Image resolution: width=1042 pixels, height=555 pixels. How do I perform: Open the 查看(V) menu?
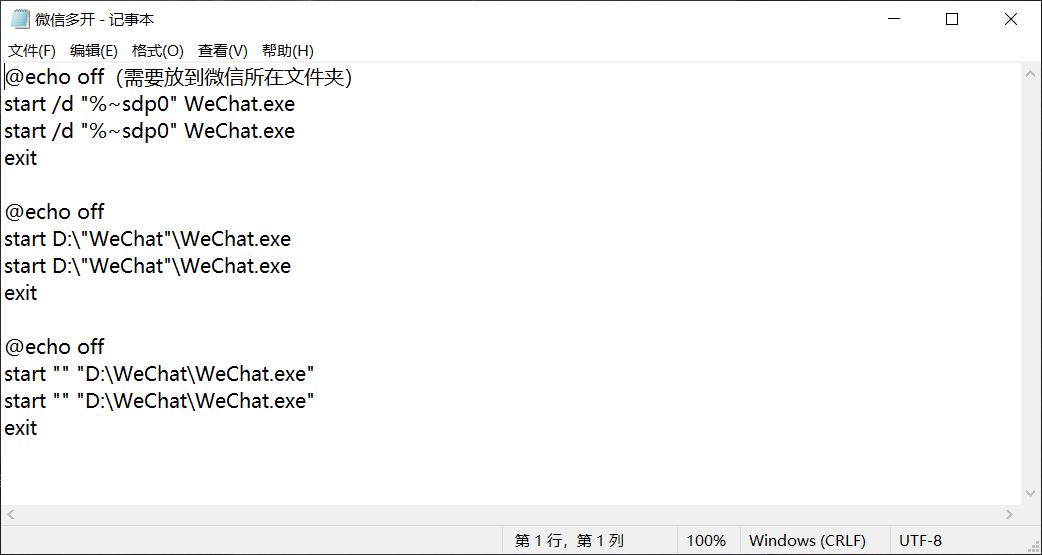click(223, 50)
